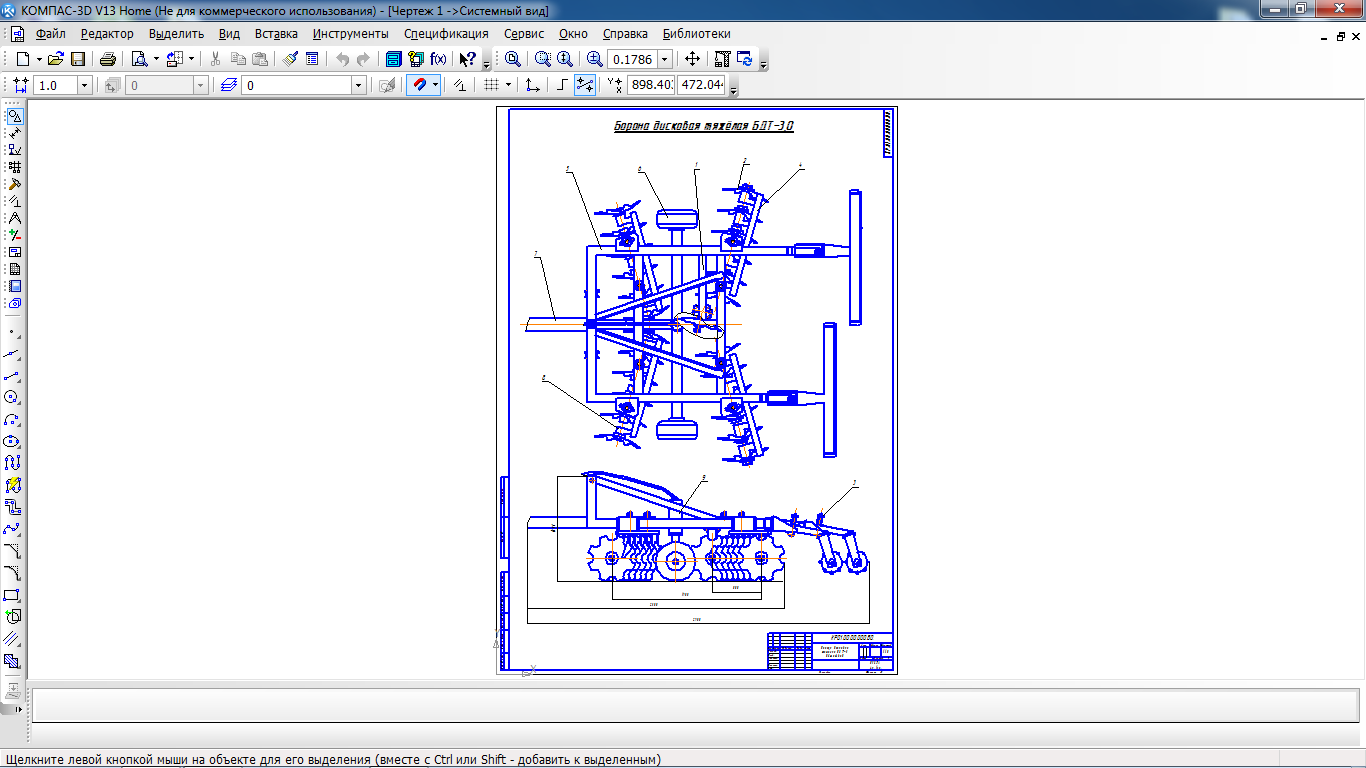Click the Y coordinate field 472.04
Screen dimensions: 1366x768
[701, 85]
